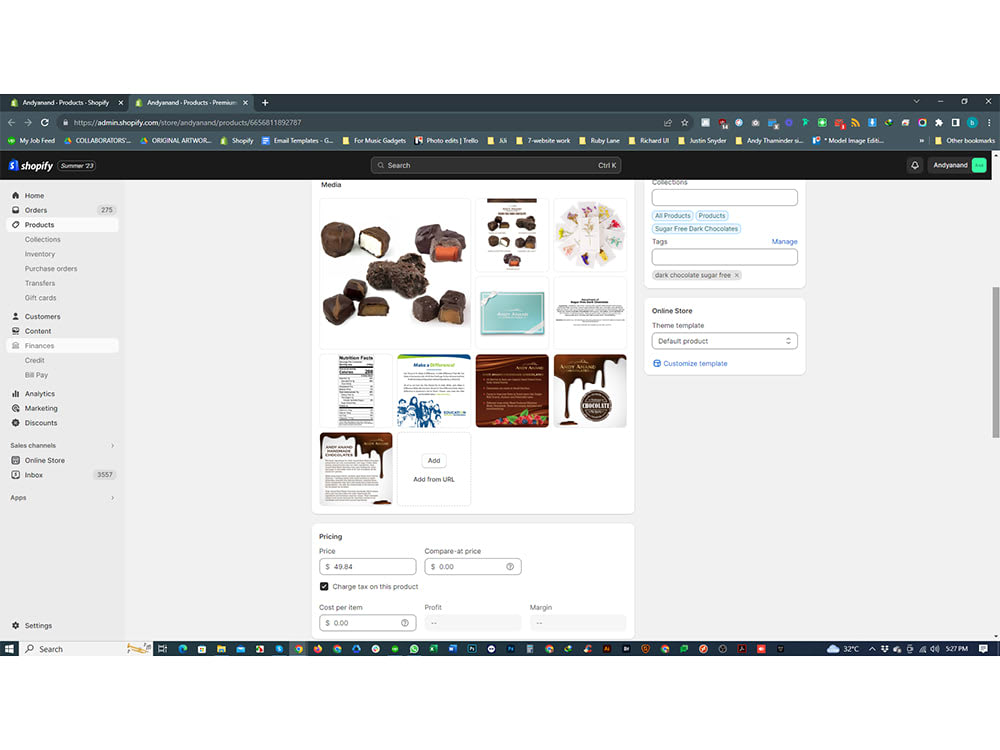Open the Task View icon in the taskbar

coord(163,649)
